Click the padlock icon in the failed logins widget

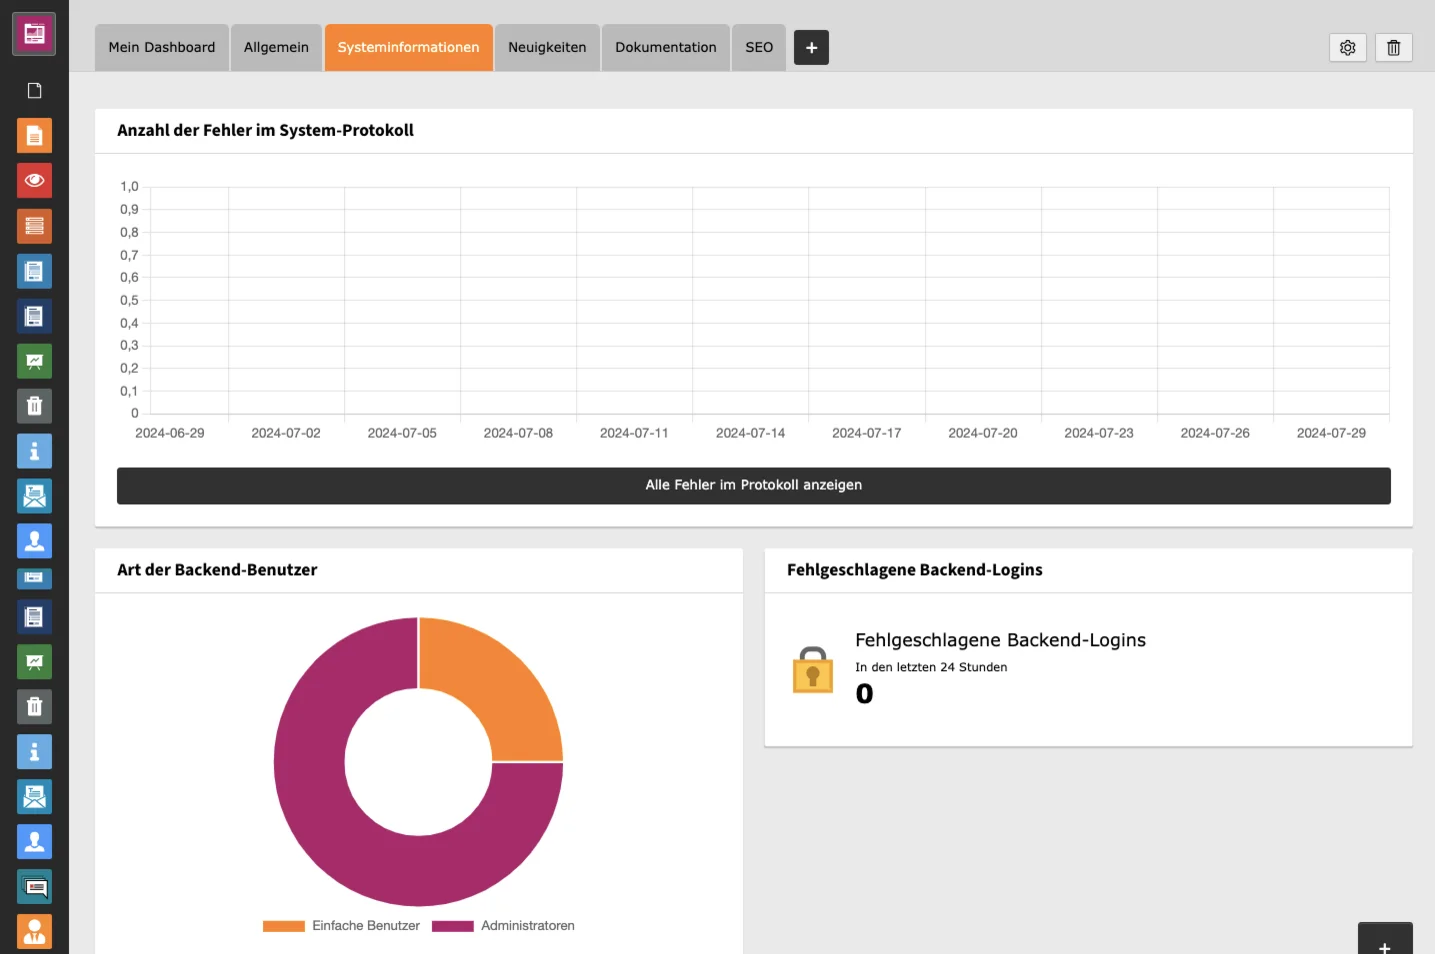coord(812,670)
